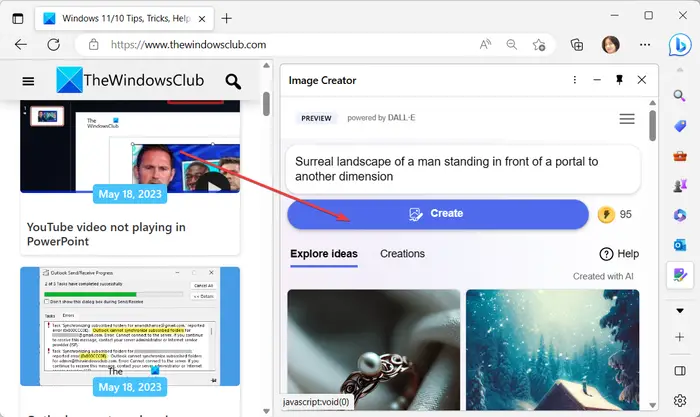Open sidebar Outlook icon
The height and width of the screenshot is (417, 700).
679,245
